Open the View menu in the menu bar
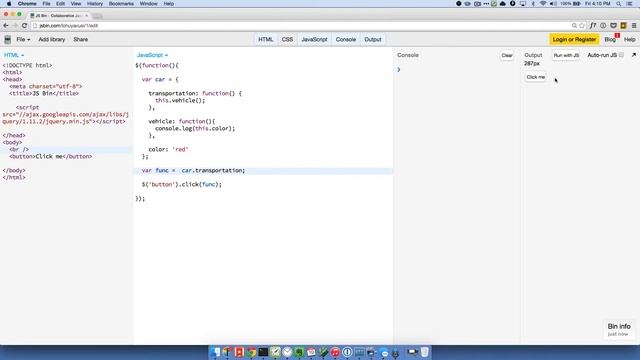The height and width of the screenshot is (360, 640). (76, 4)
